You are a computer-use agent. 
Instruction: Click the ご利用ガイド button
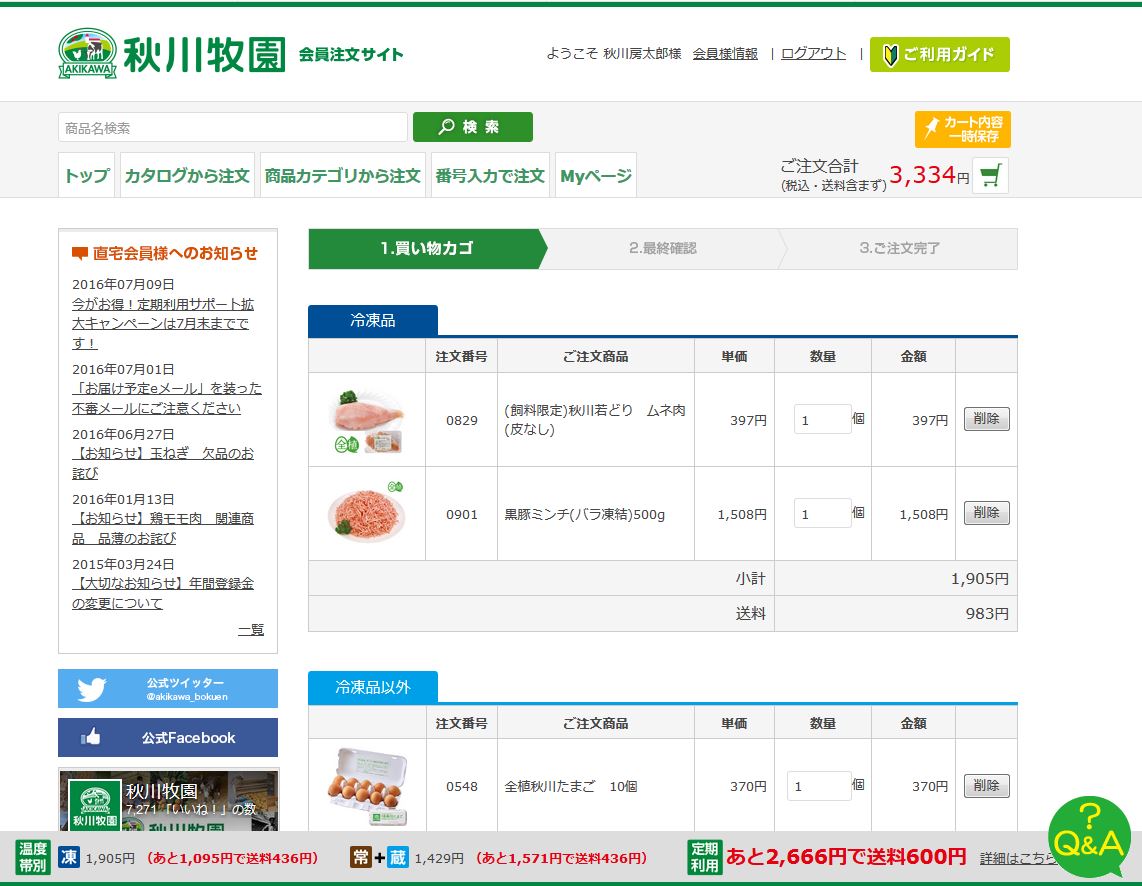click(940, 55)
